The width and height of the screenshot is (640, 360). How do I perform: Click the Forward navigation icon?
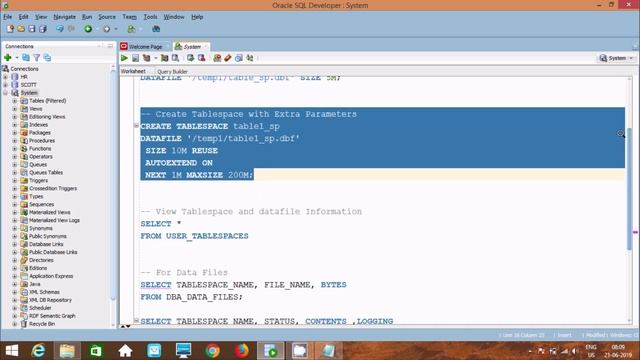coord(107,29)
